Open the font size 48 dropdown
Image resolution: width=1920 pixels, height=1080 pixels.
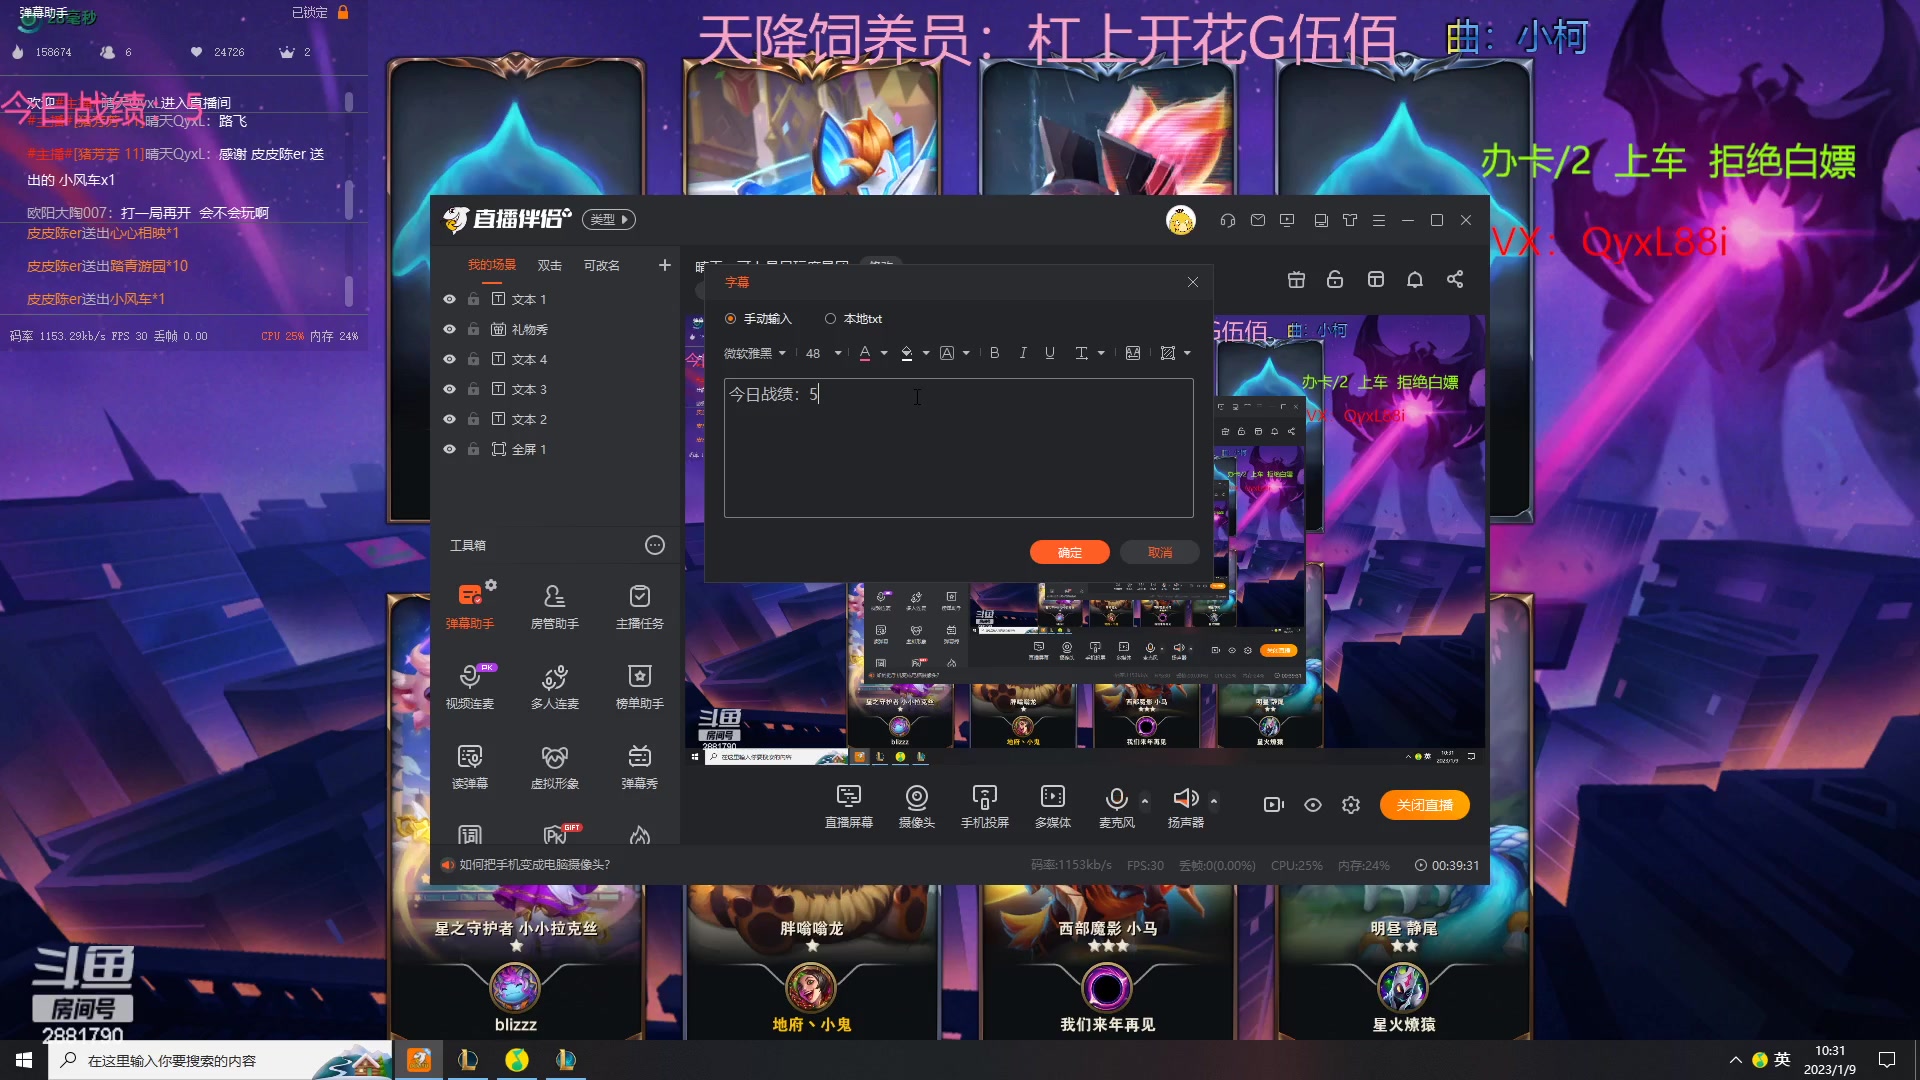tap(823, 353)
